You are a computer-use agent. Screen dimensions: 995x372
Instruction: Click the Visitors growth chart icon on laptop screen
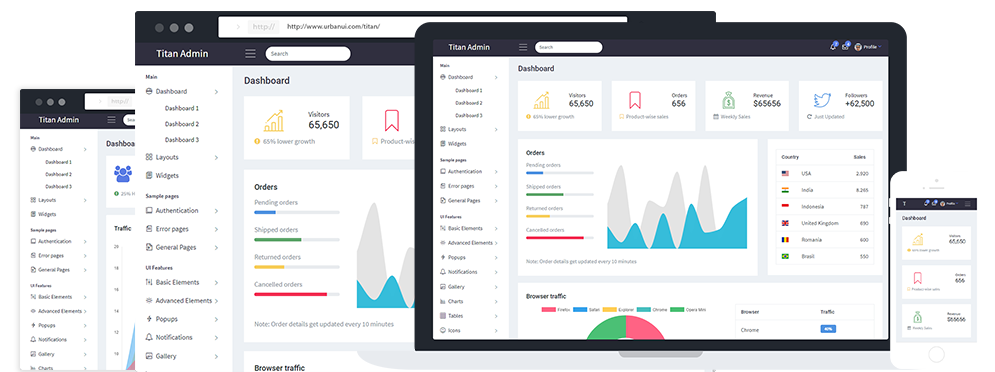point(541,100)
